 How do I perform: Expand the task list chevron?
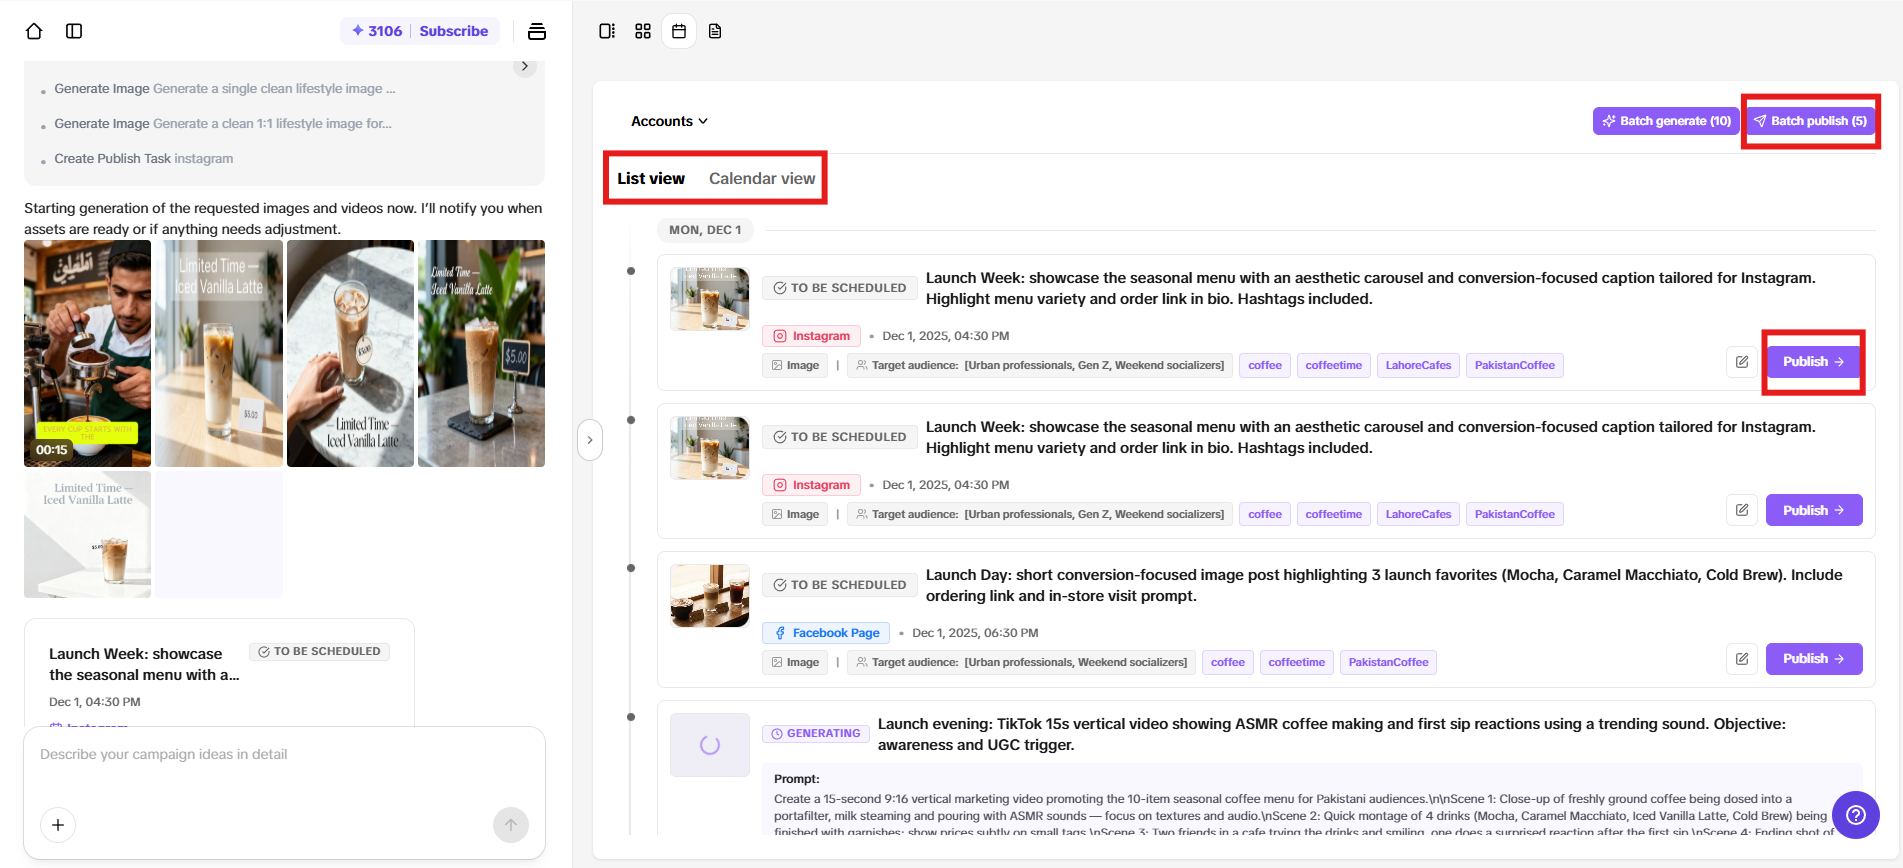[x=525, y=67]
